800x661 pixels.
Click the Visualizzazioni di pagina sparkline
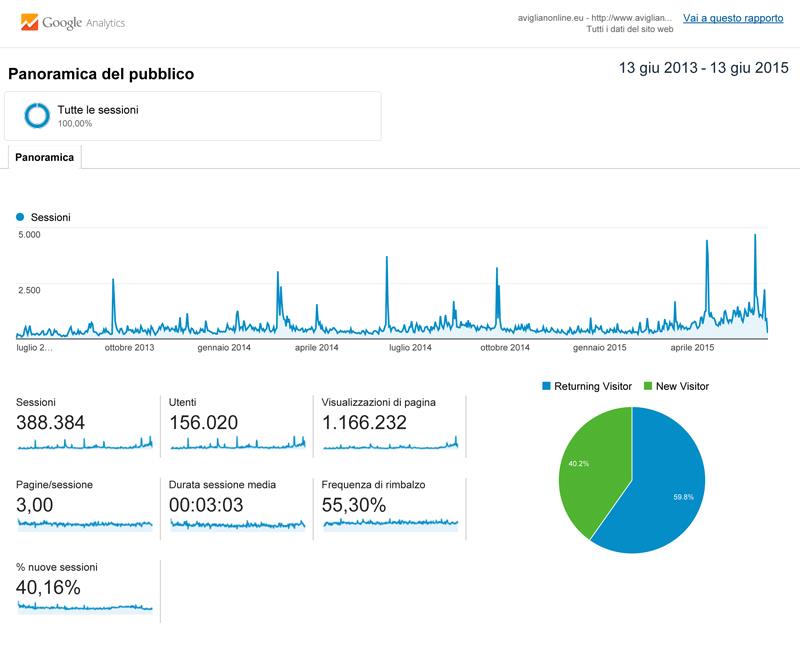point(390,443)
